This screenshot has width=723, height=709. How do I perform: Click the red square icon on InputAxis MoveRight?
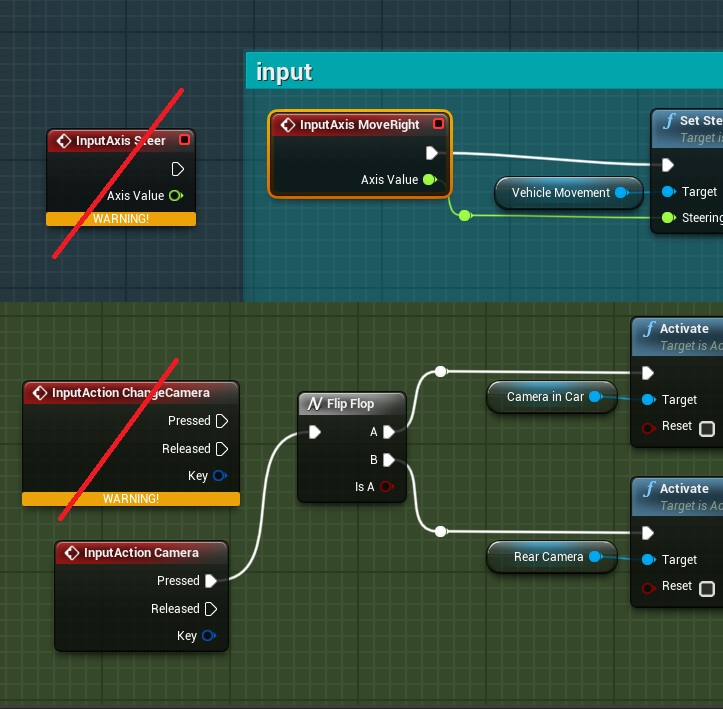438,125
